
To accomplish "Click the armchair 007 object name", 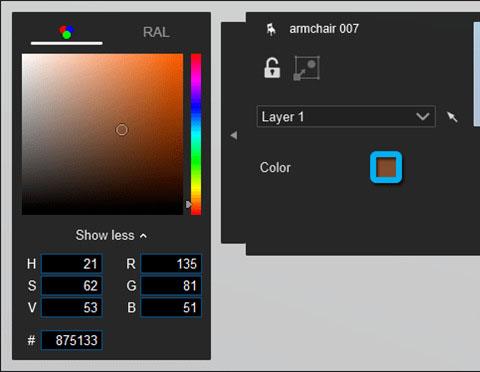I will [324, 29].
